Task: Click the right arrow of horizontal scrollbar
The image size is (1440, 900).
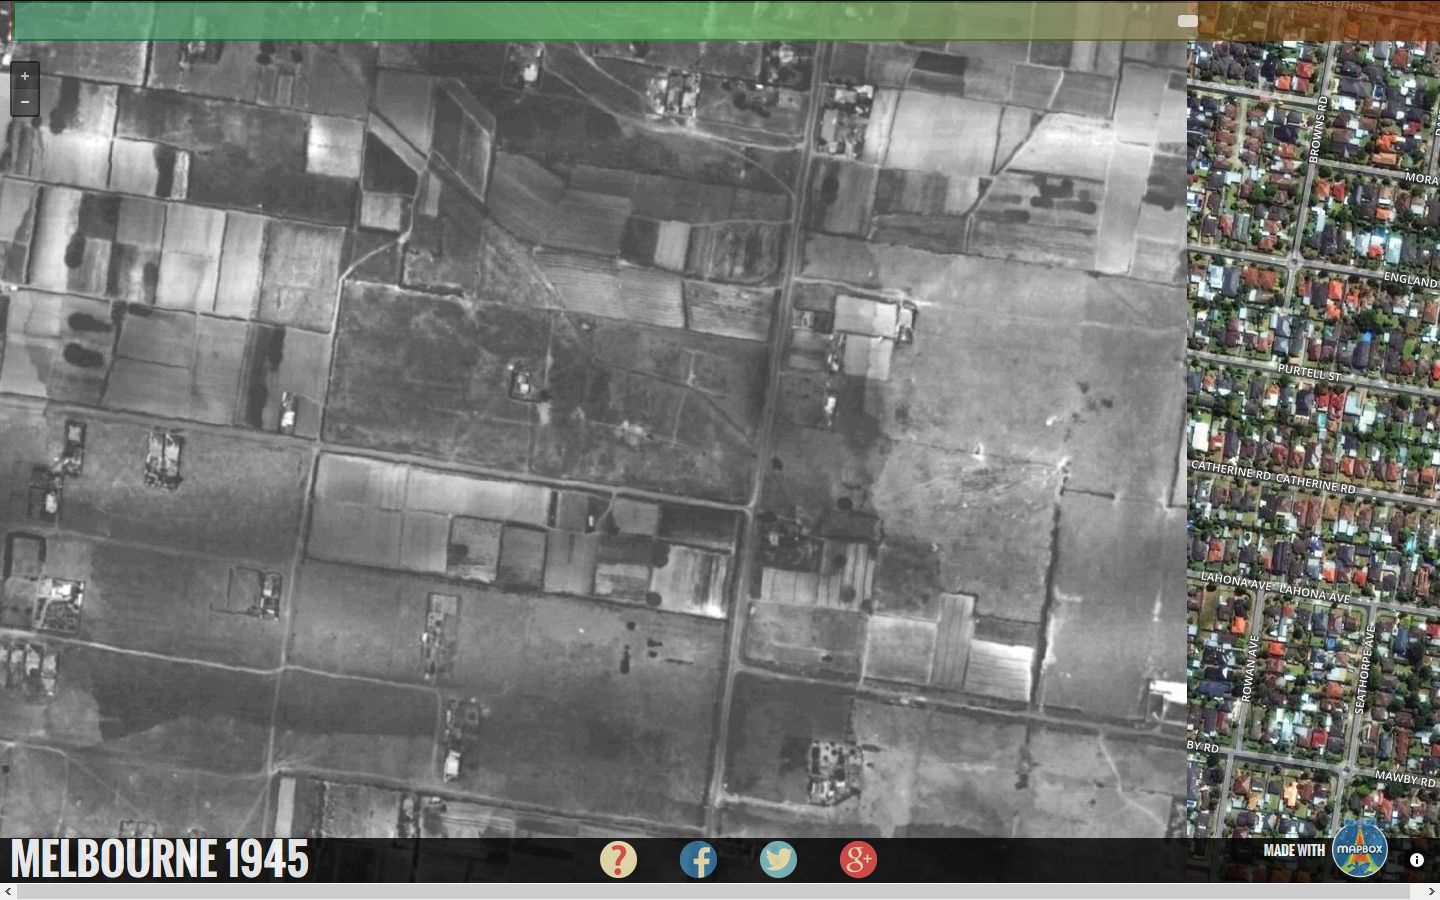Action: click(1431, 891)
